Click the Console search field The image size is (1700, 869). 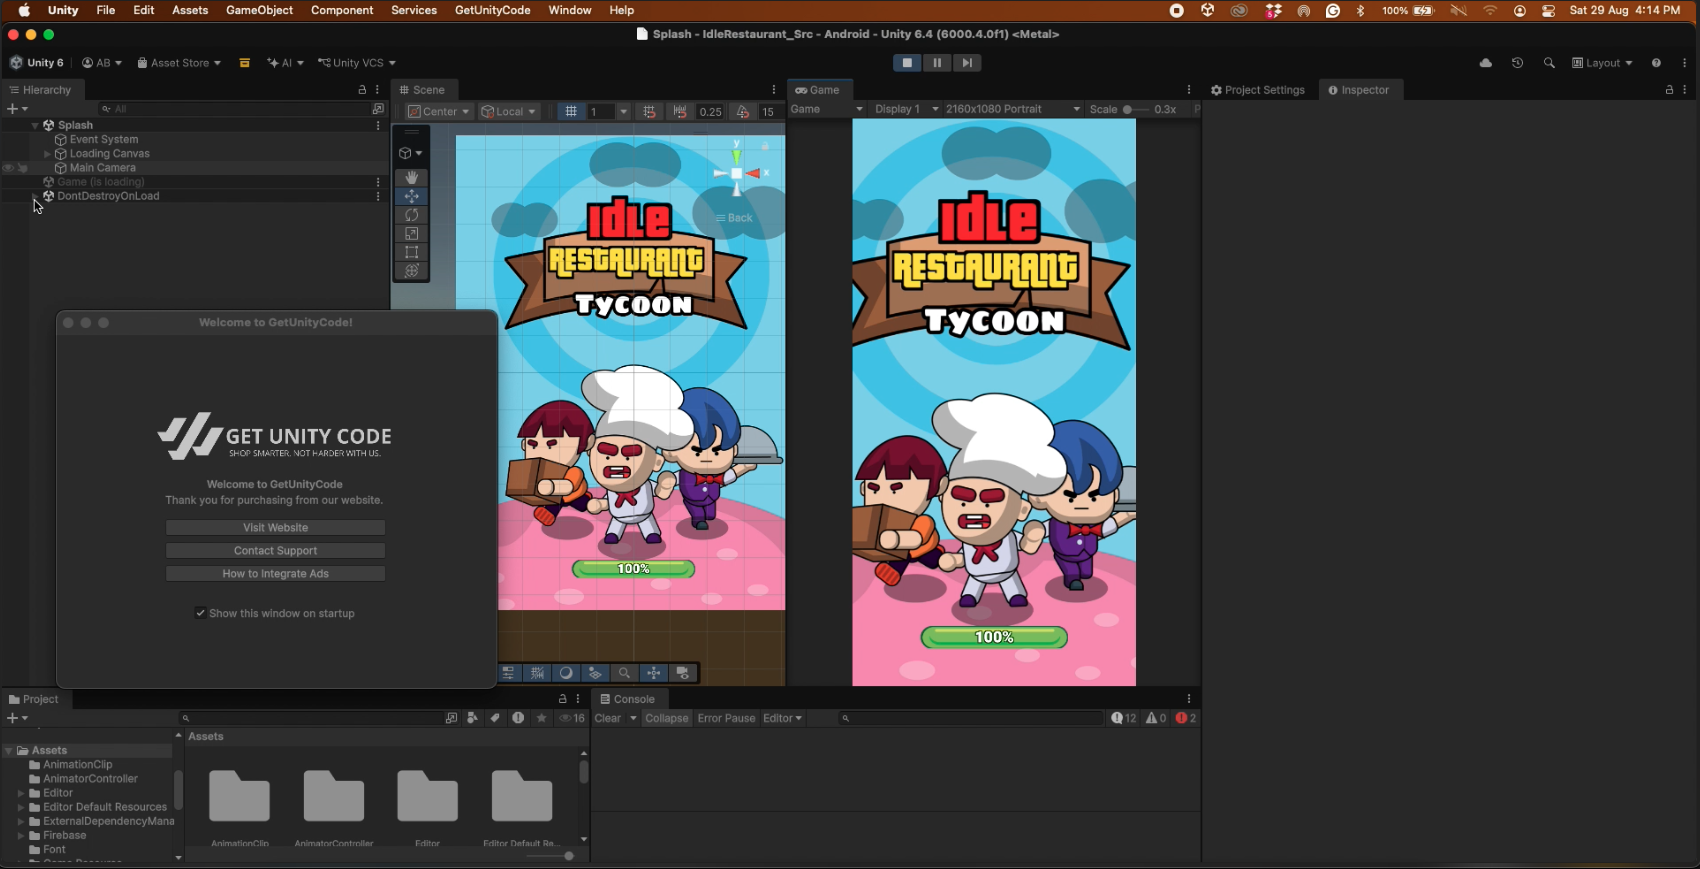(x=972, y=718)
